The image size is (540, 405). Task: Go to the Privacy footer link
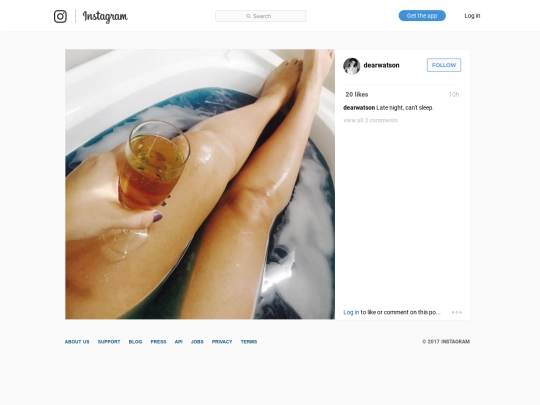(x=222, y=342)
